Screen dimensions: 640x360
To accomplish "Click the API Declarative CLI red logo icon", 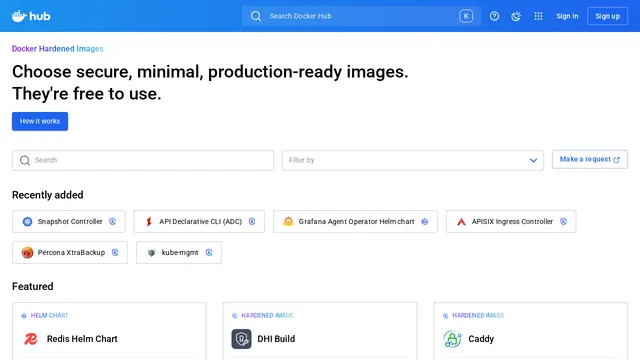I will (149, 221).
